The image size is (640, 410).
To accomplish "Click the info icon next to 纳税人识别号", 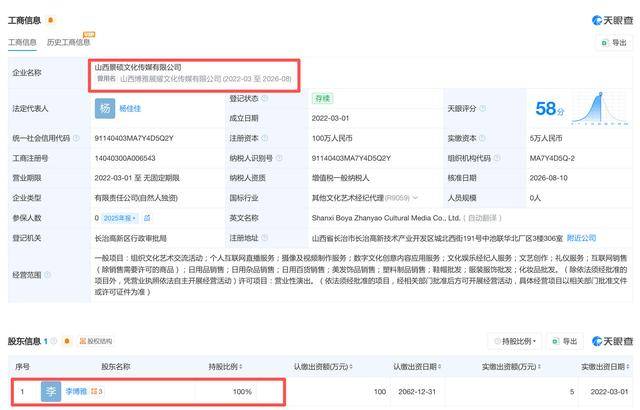I will [280, 158].
